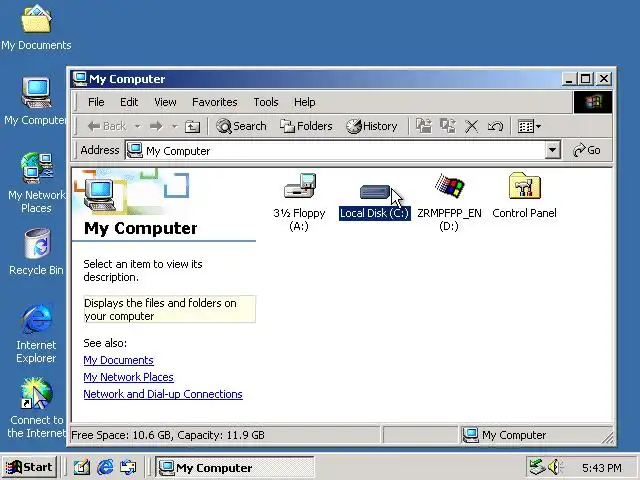
Task: Launch Internet Explorer from quick launch
Action: point(105,467)
